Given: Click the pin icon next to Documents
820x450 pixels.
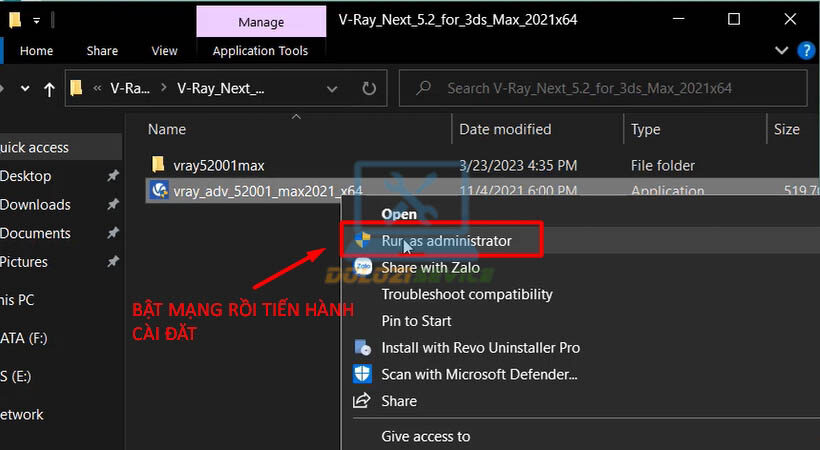Looking at the screenshot, I should click(x=113, y=233).
